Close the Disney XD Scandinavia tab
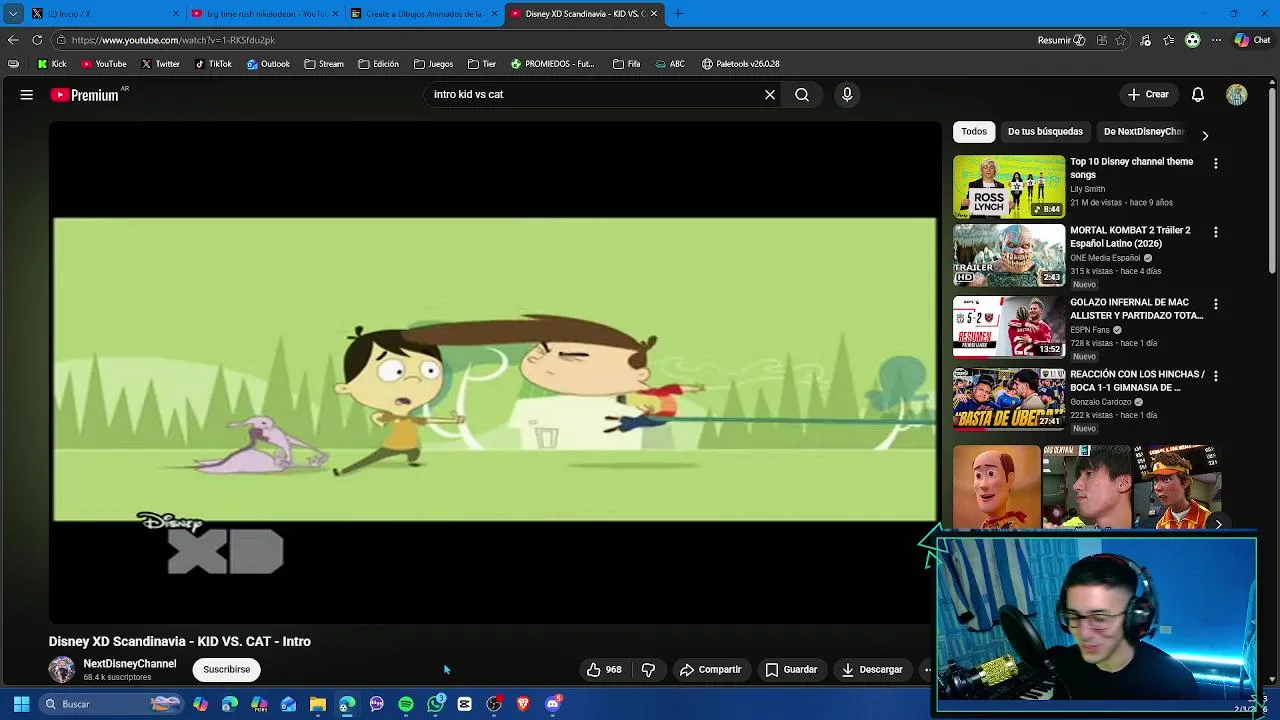Viewport: 1280px width, 720px height. click(654, 14)
